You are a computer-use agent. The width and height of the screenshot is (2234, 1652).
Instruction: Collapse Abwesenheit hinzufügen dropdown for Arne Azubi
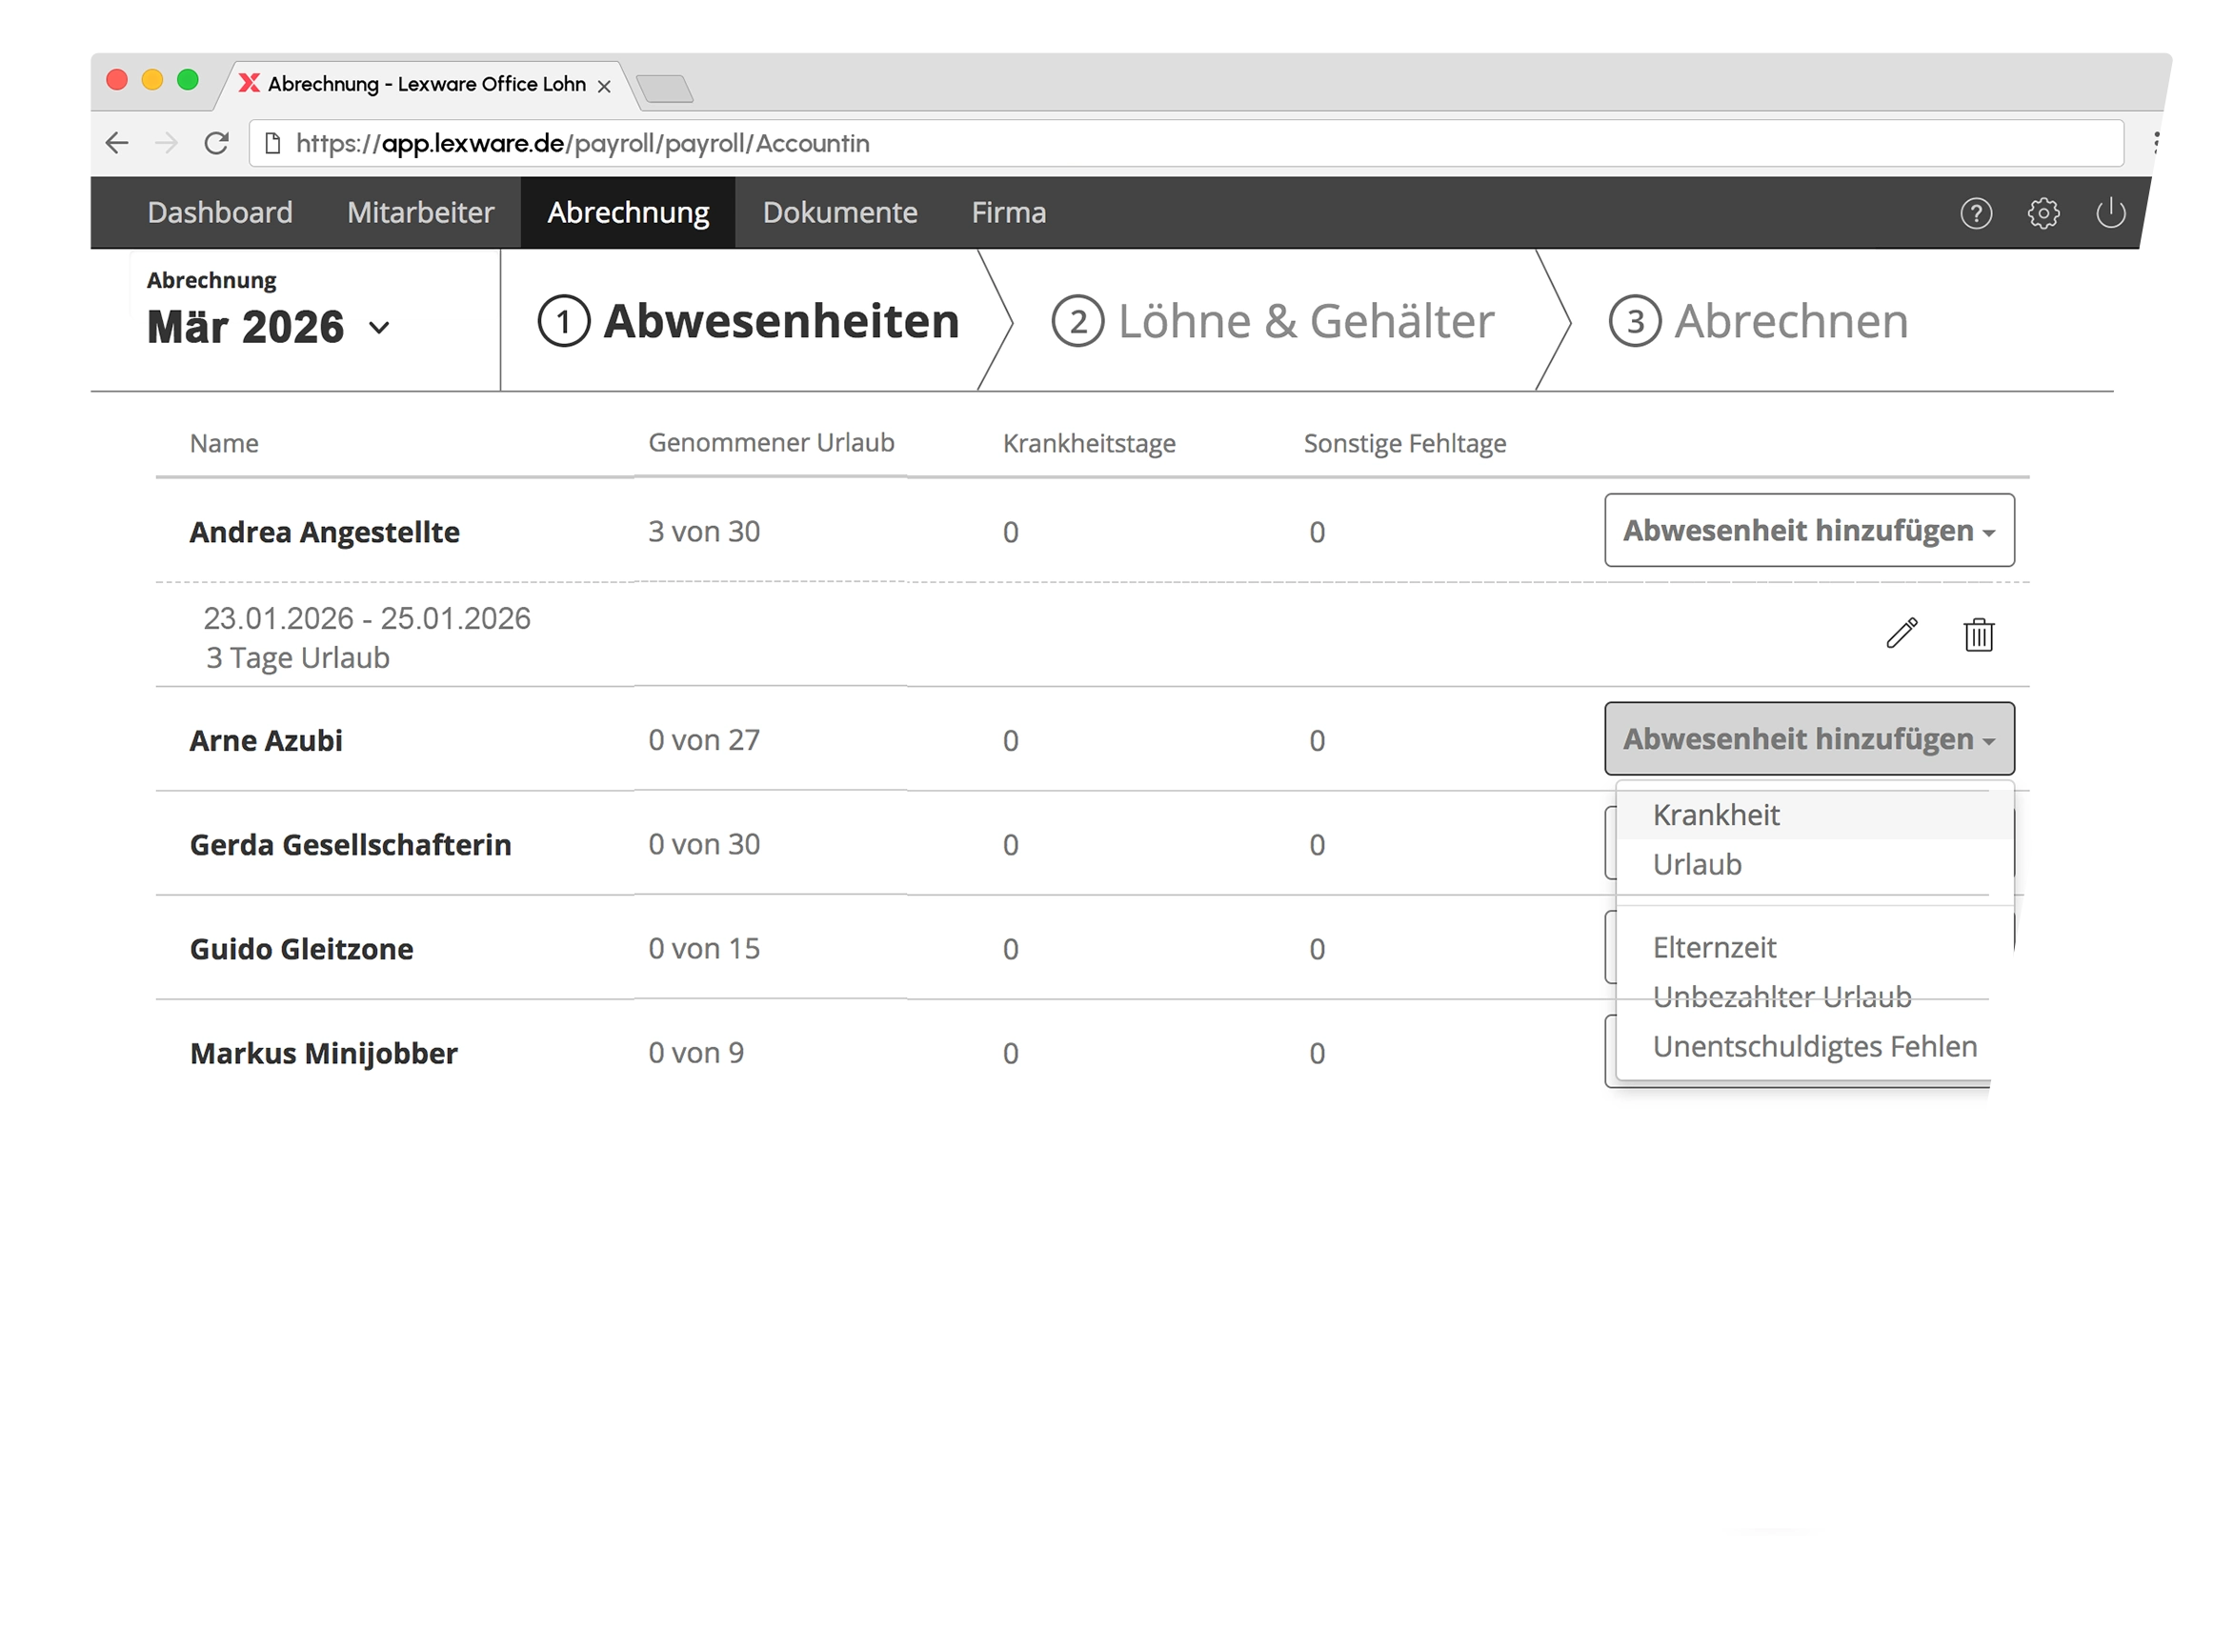(x=1808, y=739)
